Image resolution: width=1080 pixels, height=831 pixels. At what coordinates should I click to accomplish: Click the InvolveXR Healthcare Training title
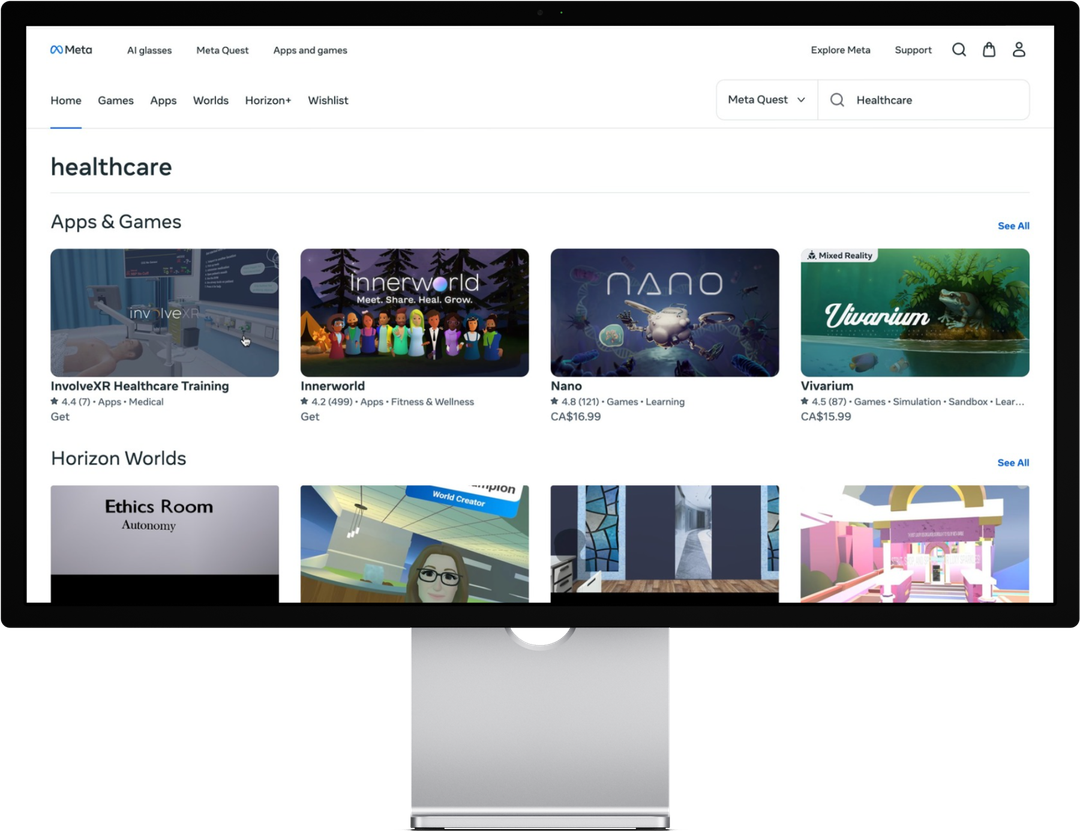[x=140, y=386]
